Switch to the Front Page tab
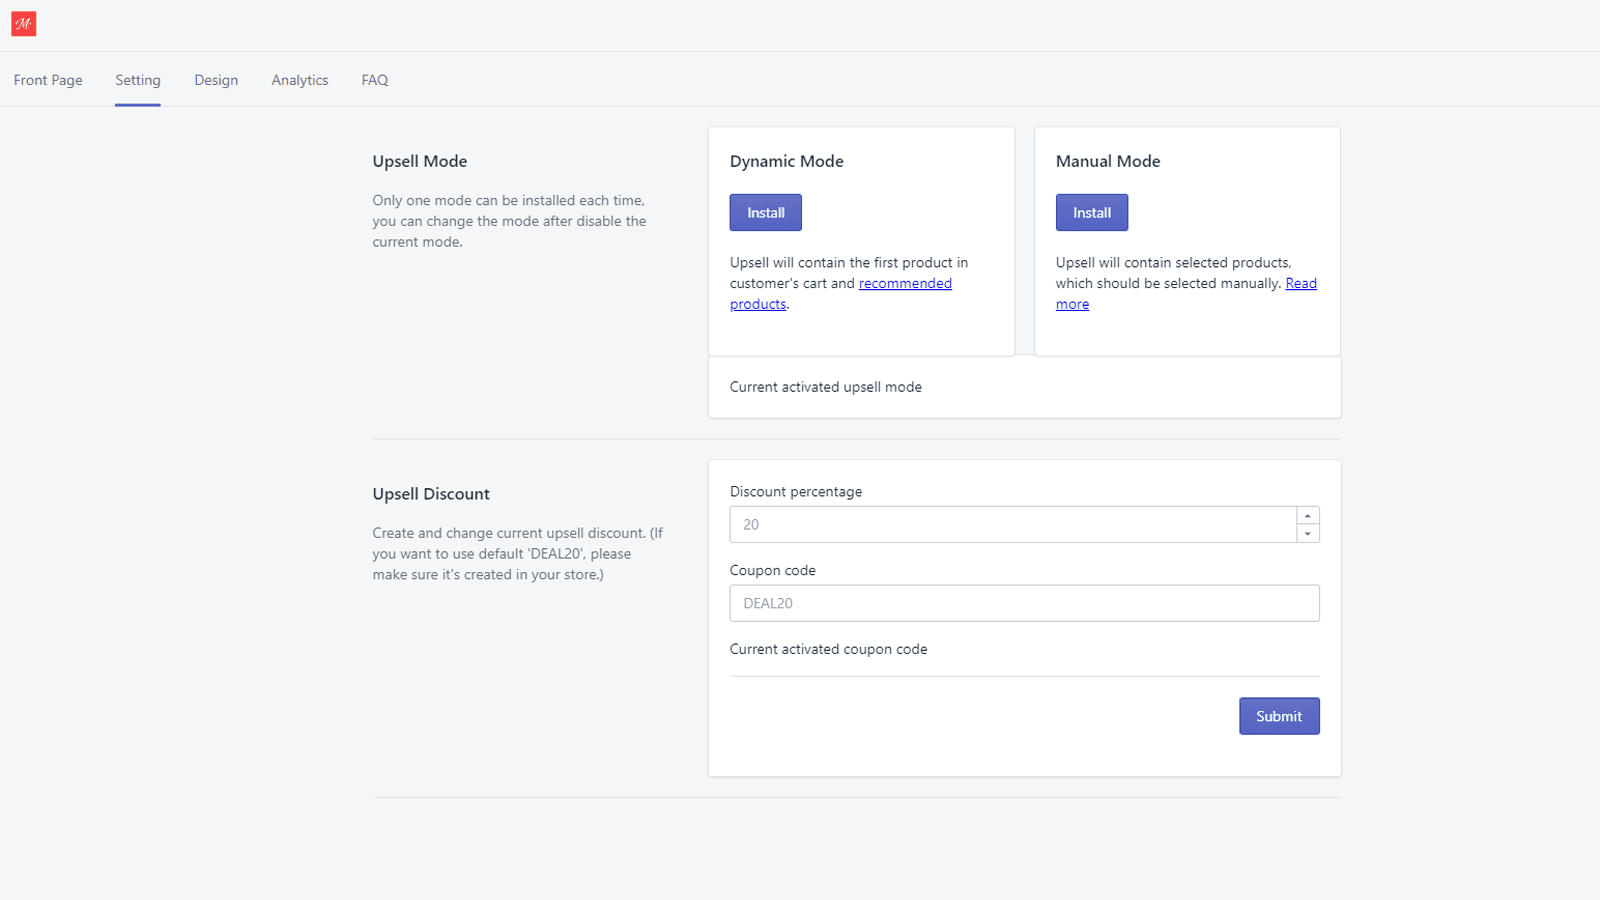1600x900 pixels. pyautogui.click(x=47, y=79)
